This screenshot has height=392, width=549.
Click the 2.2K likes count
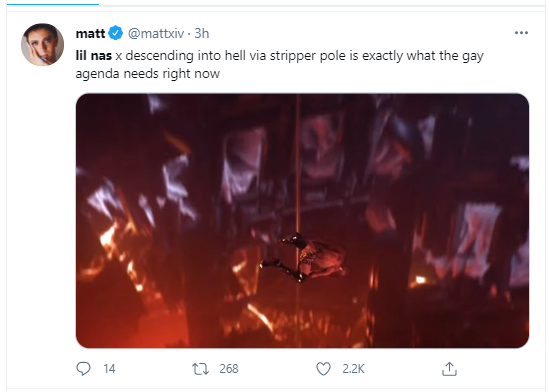pyautogui.click(x=354, y=369)
